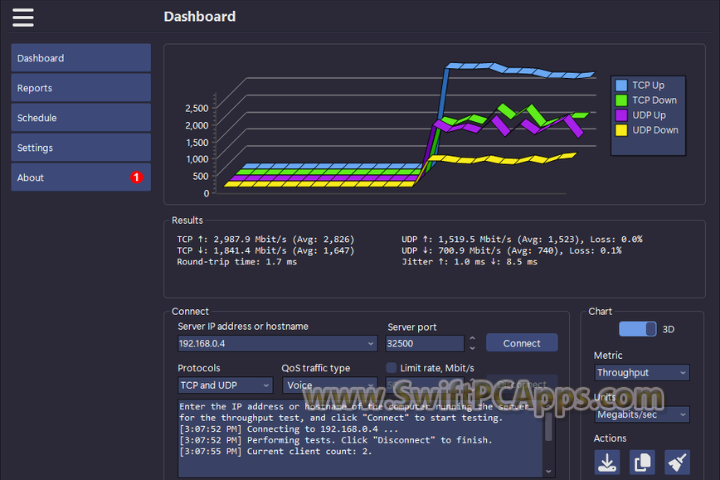Click the red notification badge on About
The width and height of the screenshot is (720, 480).
(136, 177)
